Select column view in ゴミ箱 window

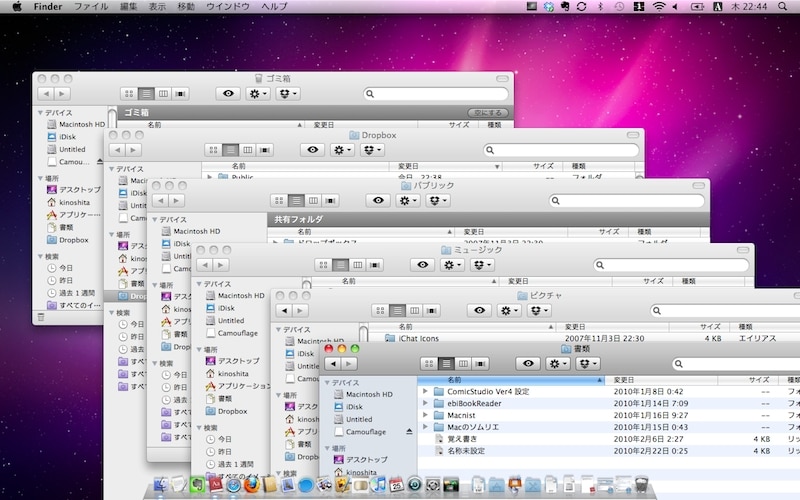pyautogui.click(x=163, y=94)
